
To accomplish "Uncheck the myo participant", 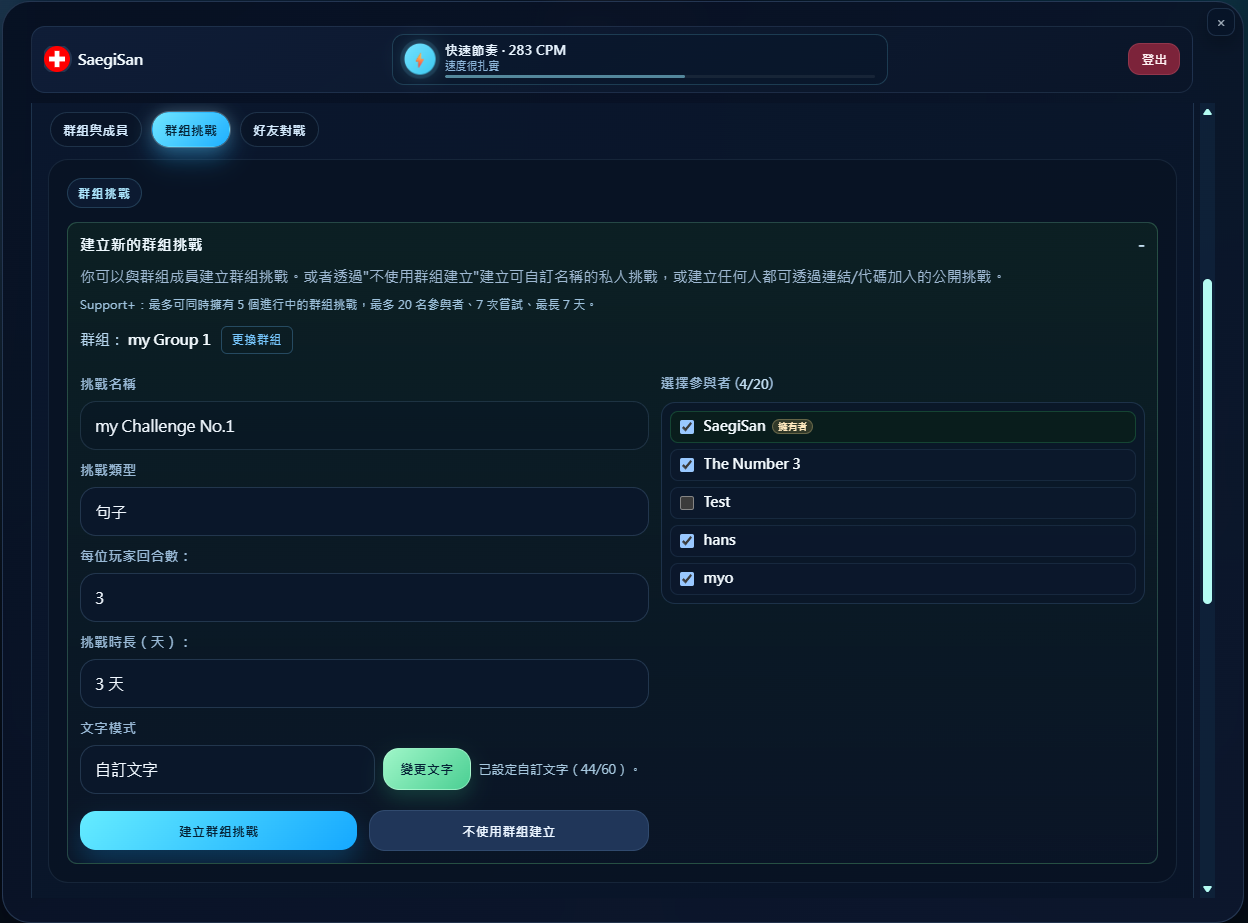I will pos(687,579).
